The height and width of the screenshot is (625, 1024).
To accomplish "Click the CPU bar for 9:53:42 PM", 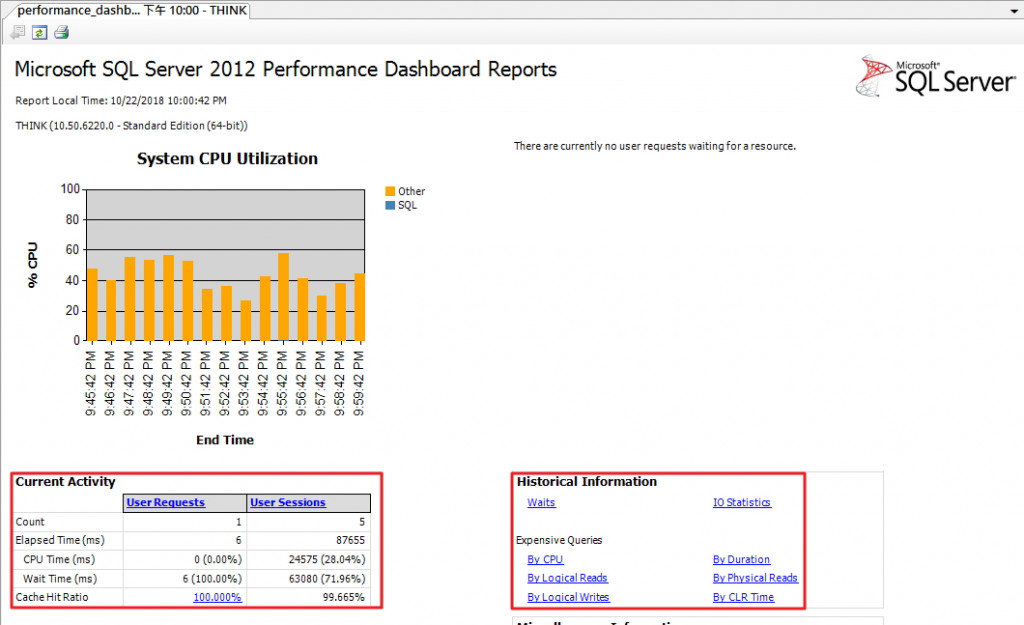I will pyautogui.click(x=246, y=321).
